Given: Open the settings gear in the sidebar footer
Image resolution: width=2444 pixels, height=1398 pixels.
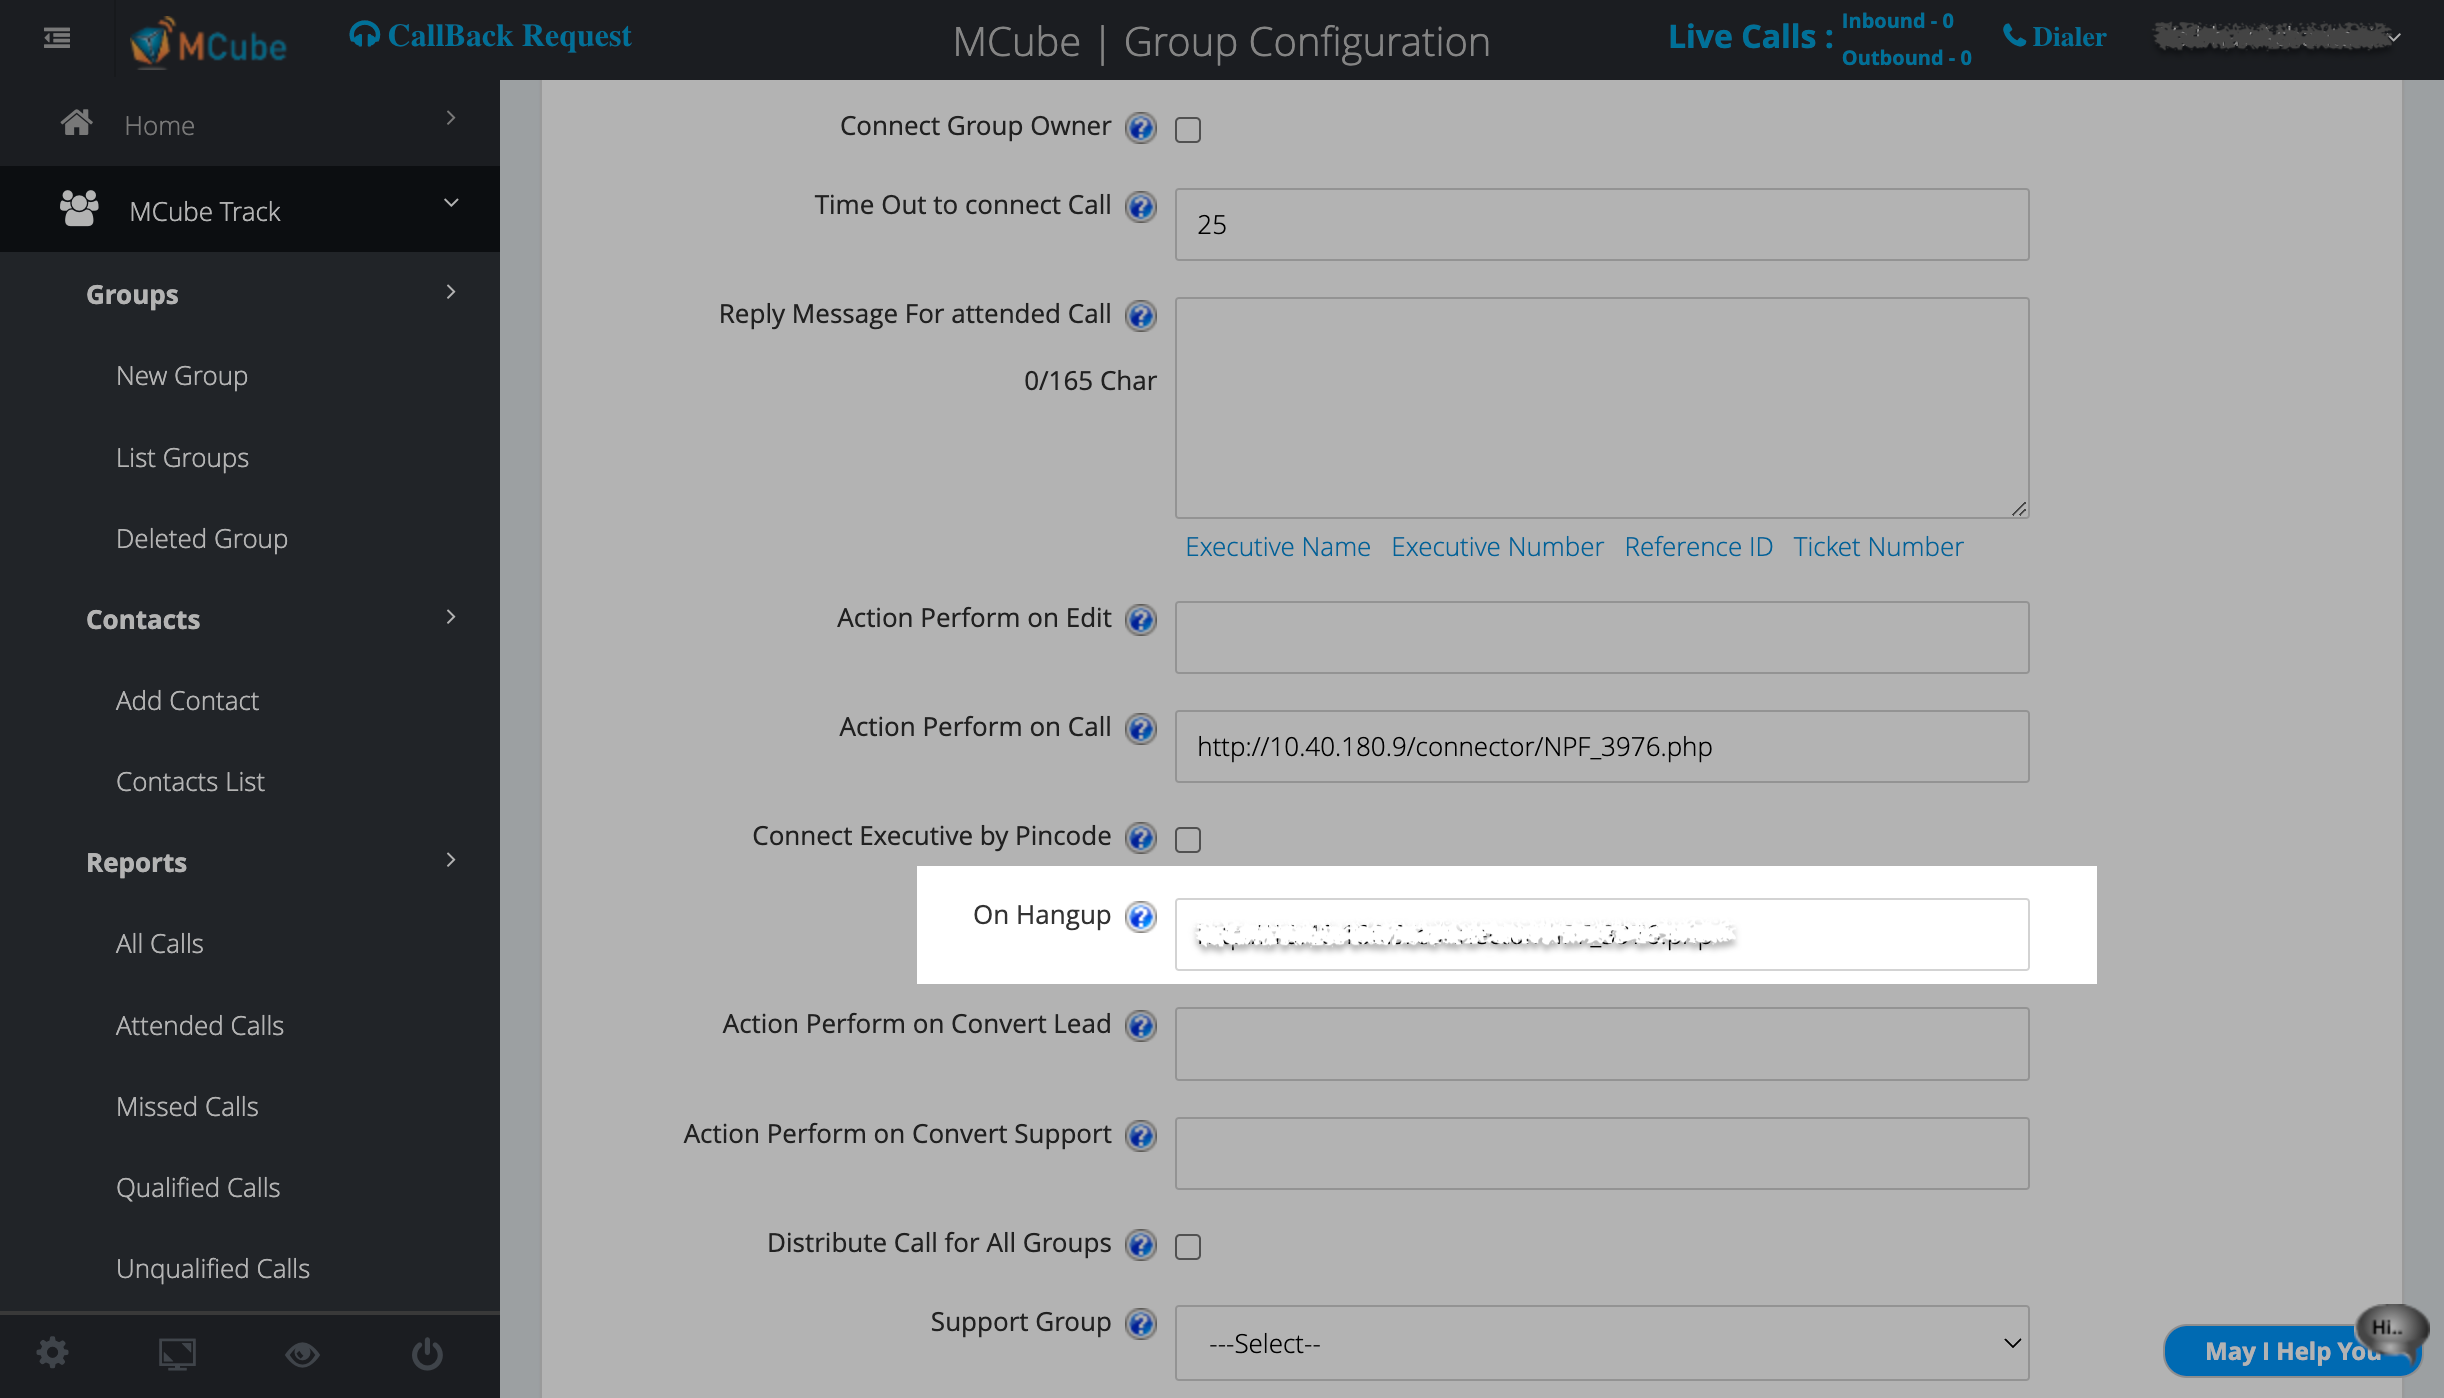Looking at the screenshot, I should click(53, 1353).
